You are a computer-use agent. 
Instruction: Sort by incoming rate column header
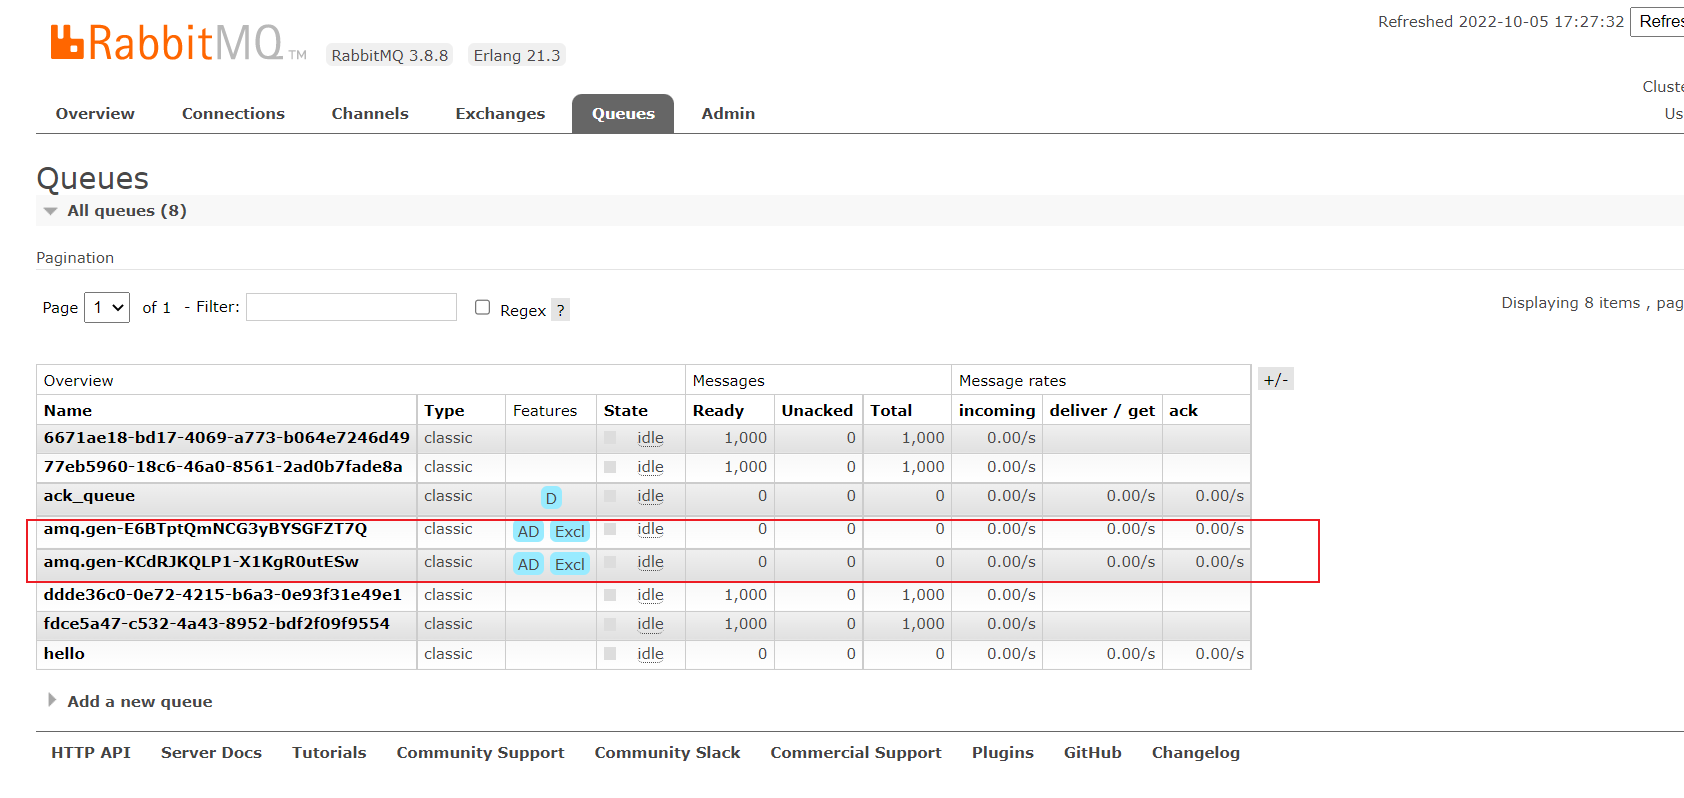pos(997,410)
